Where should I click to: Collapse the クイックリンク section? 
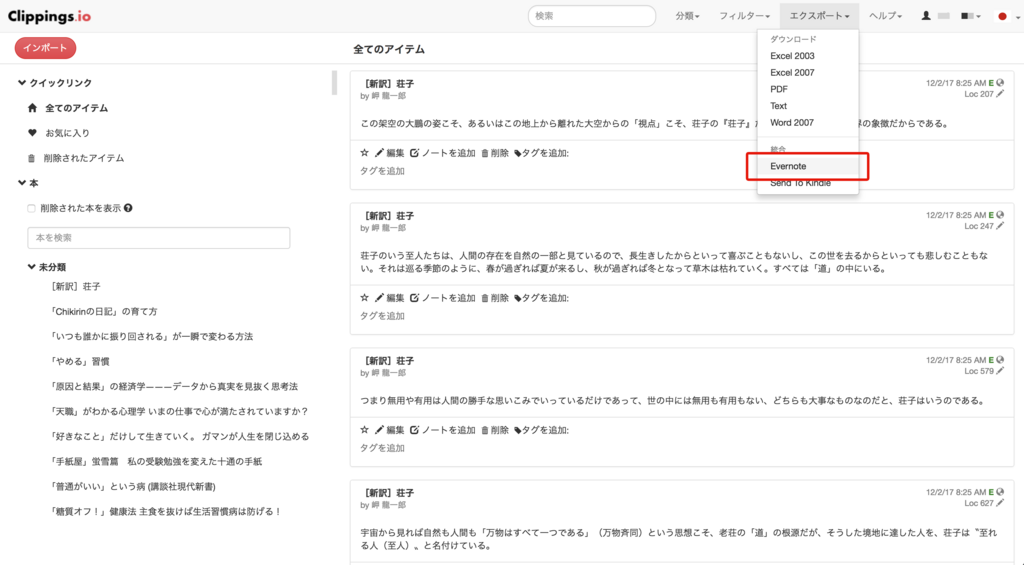click(55, 83)
